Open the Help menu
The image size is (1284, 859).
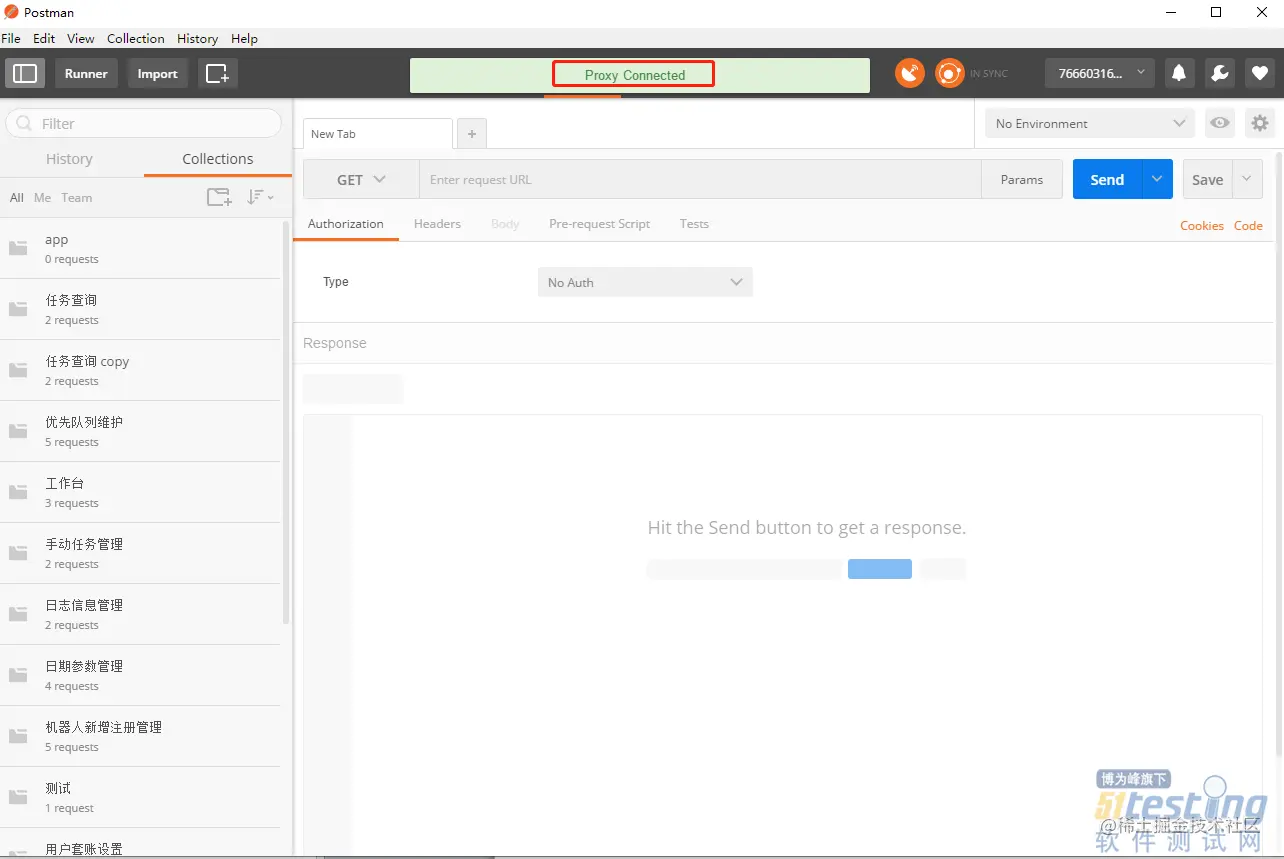pyautogui.click(x=244, y=38)
